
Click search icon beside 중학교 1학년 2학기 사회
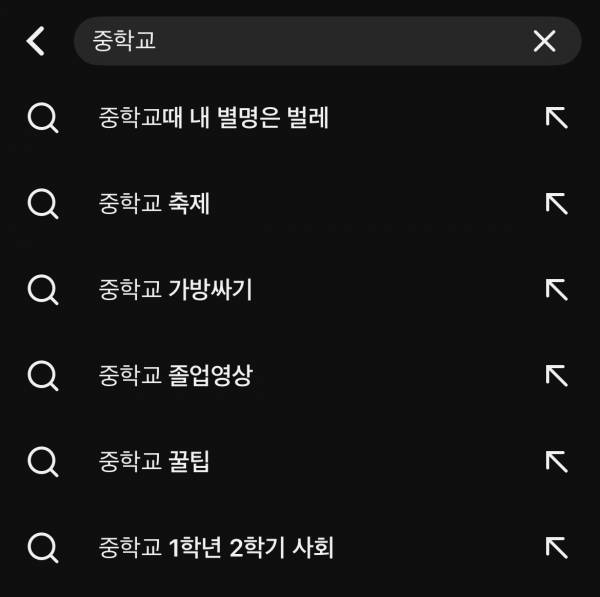[42, 548]
